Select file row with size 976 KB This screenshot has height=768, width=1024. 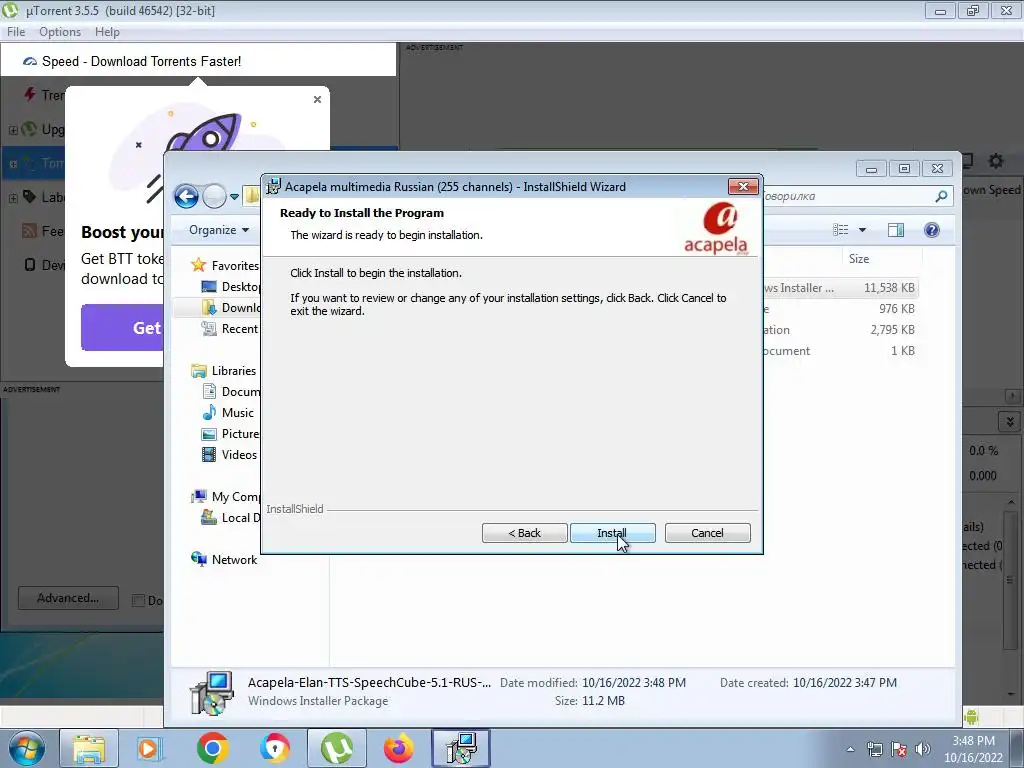(840, 309)
